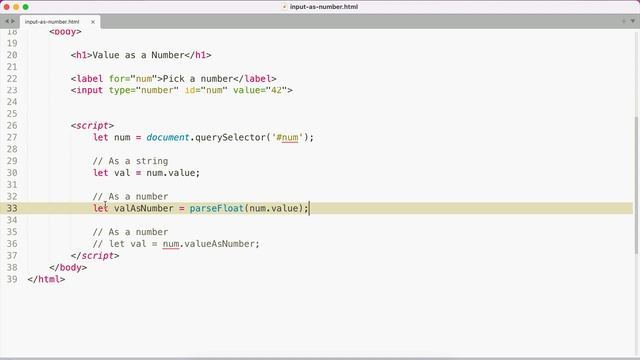Click the closing </html> tag

(x=46, y=279)
